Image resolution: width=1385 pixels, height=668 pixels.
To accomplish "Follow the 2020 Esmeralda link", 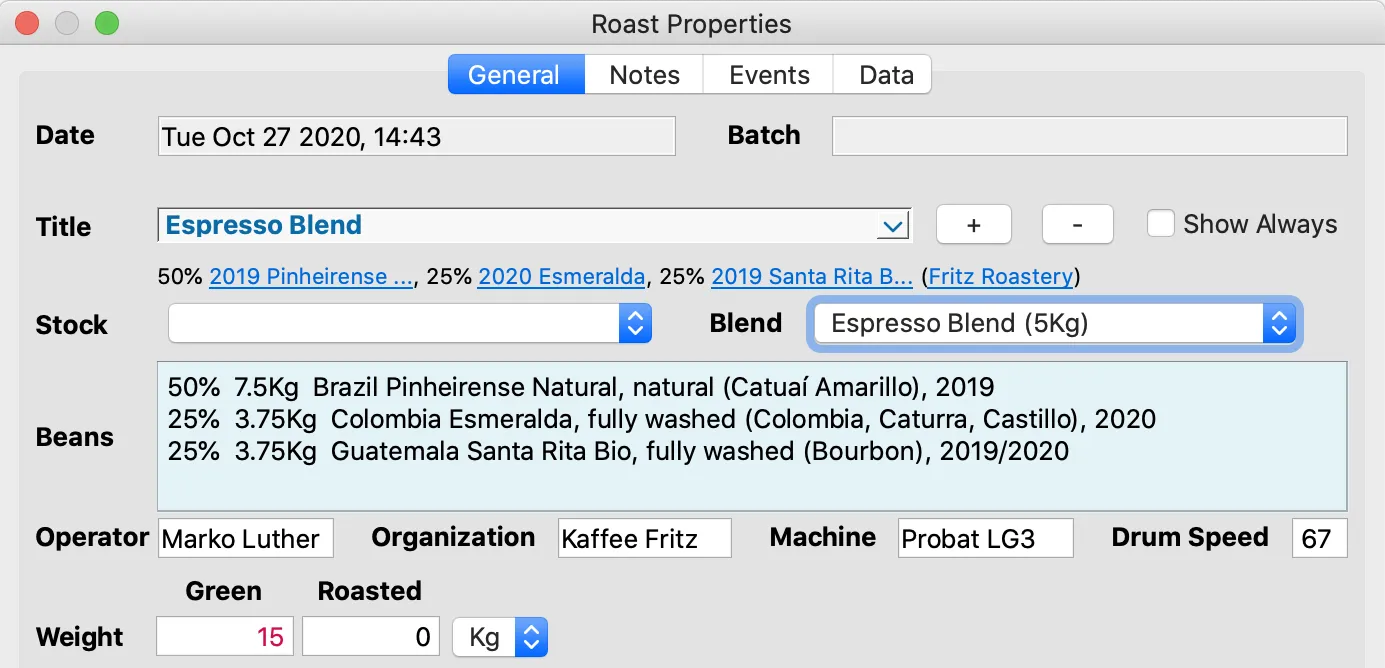I will pyautogui.click(x=561, y=277).
